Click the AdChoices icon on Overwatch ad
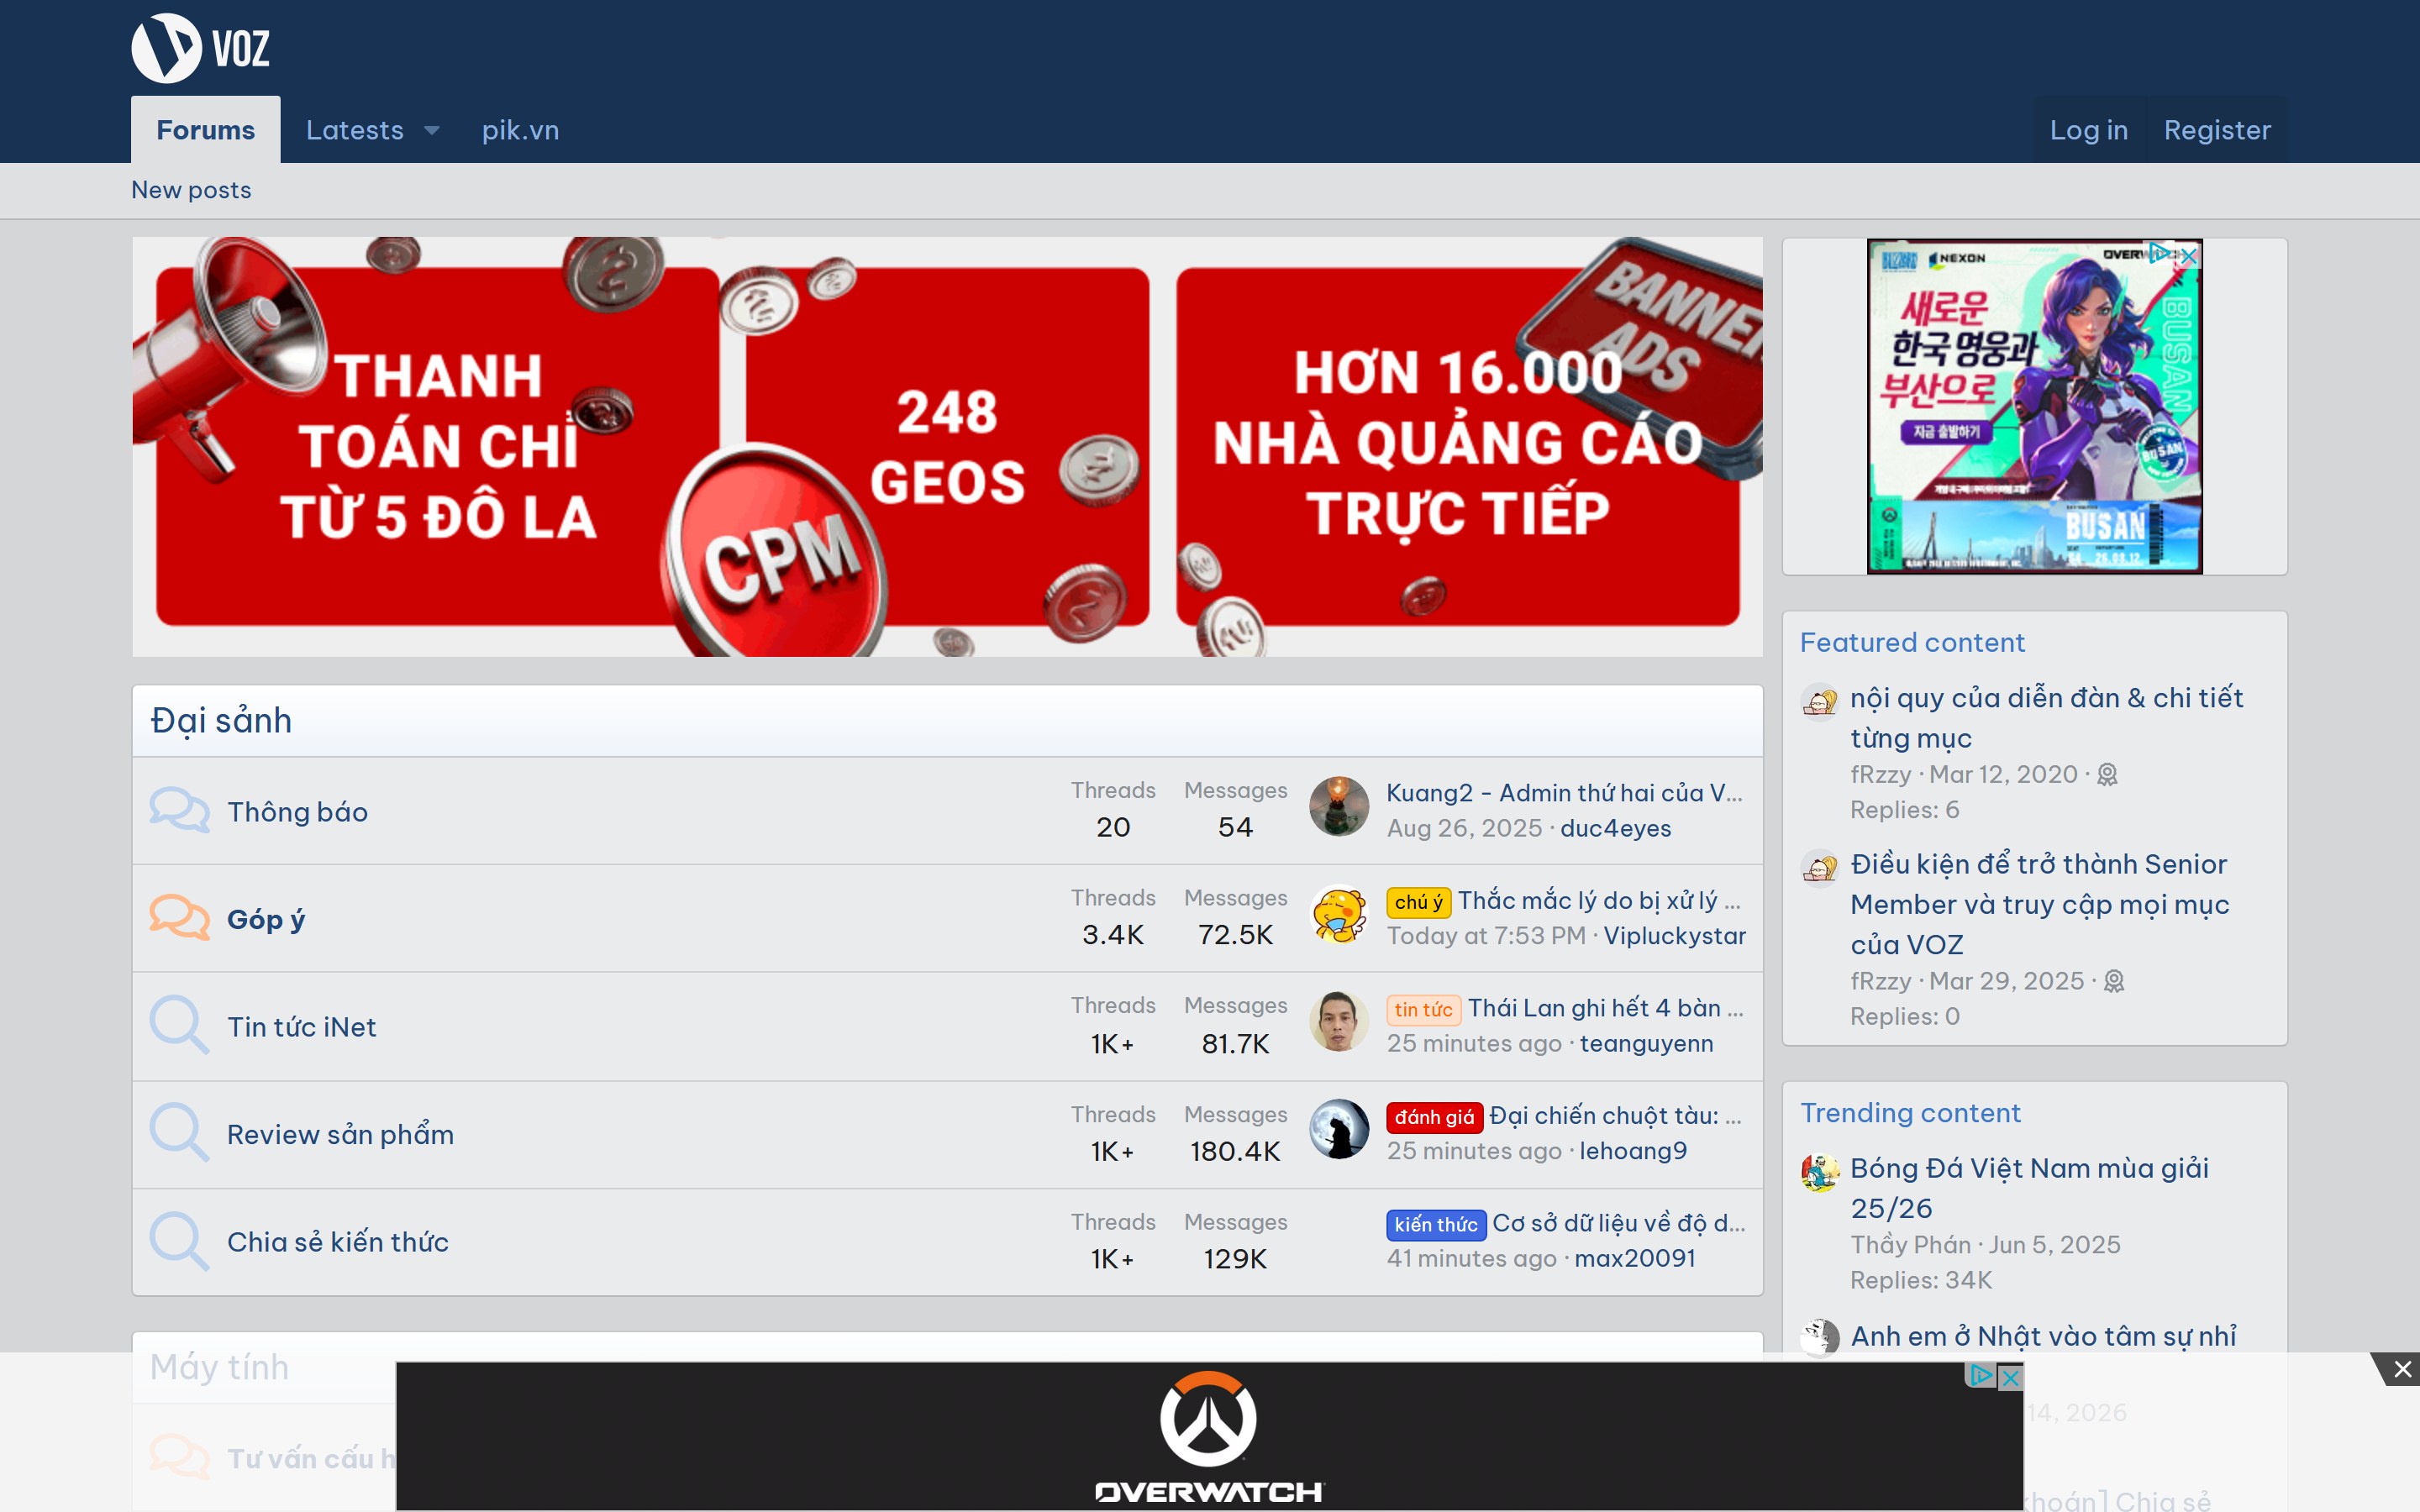This screenshot has width=2420, height=1512. tap(1982, 1376)
